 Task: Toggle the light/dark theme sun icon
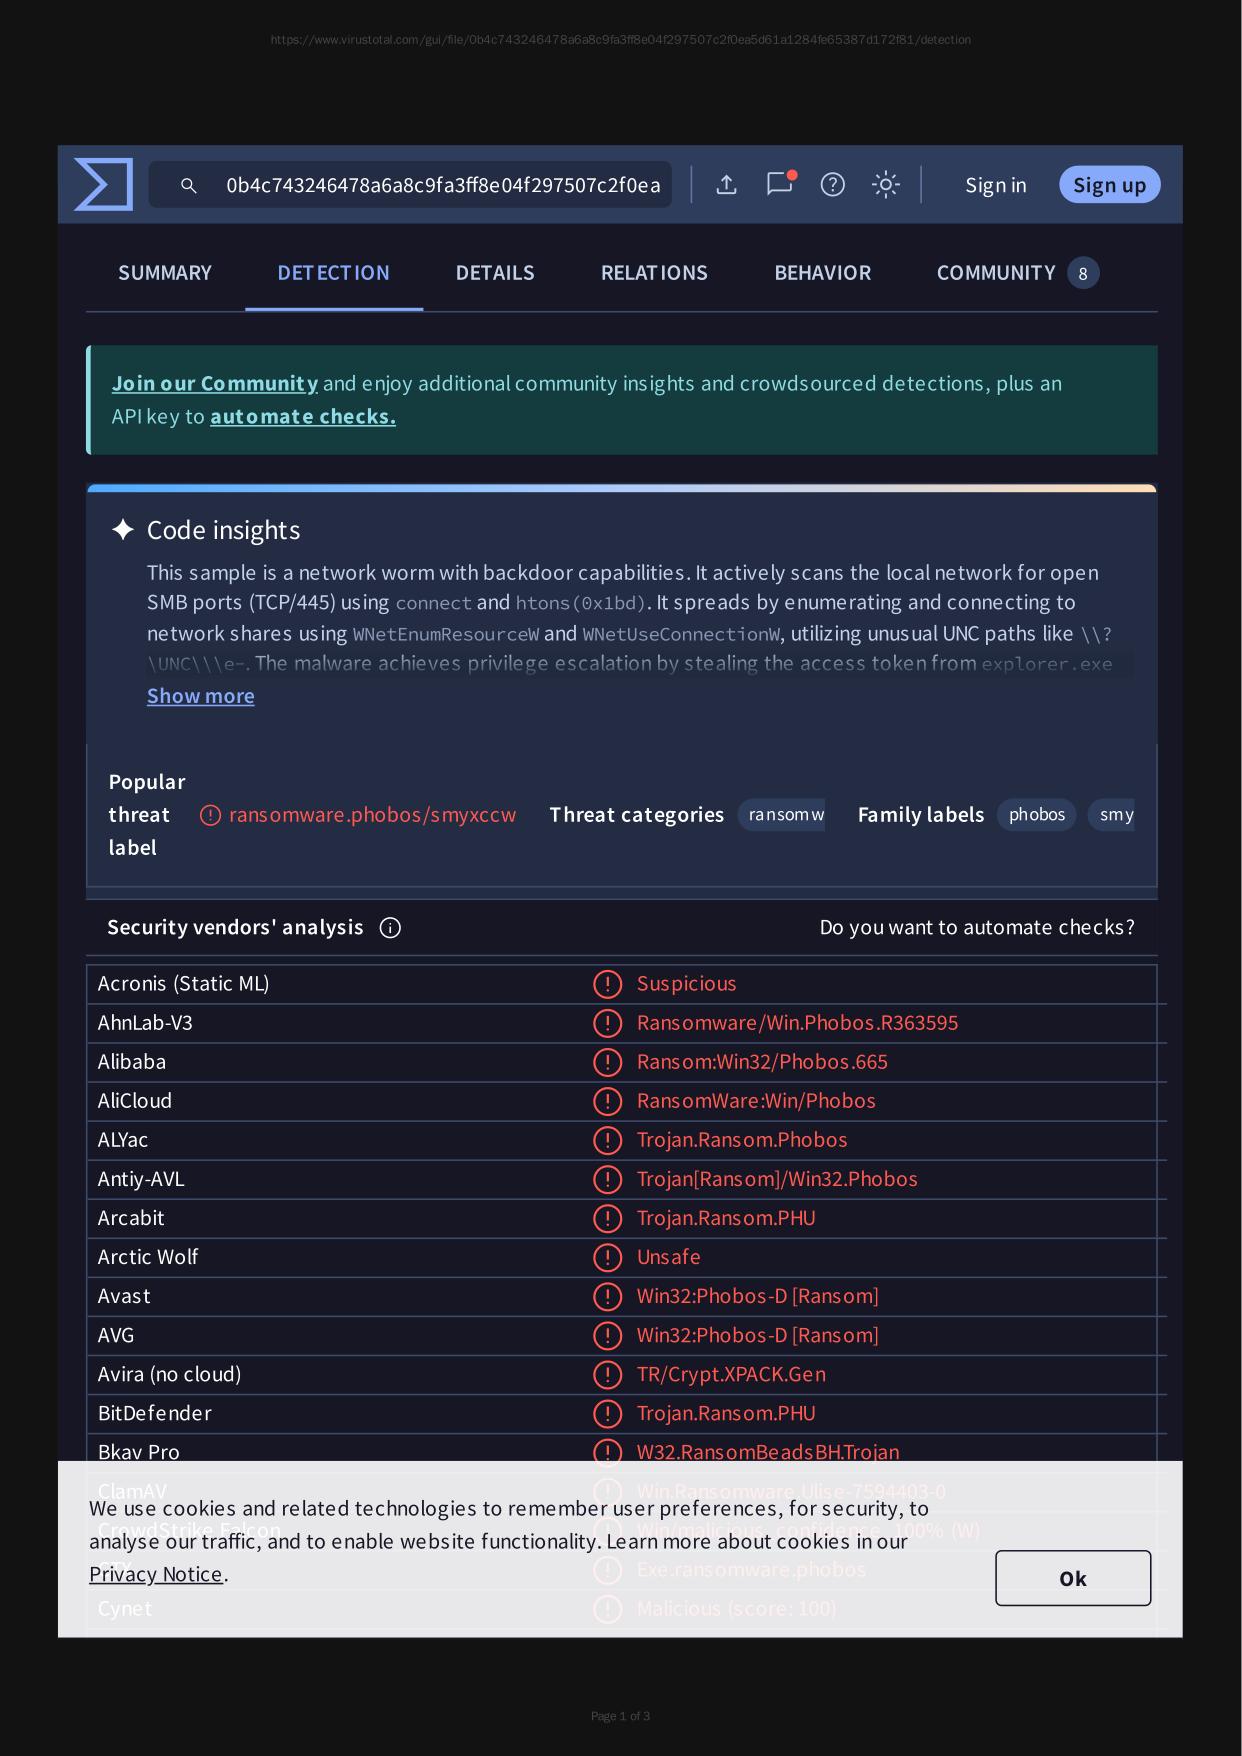pos(885,185)
